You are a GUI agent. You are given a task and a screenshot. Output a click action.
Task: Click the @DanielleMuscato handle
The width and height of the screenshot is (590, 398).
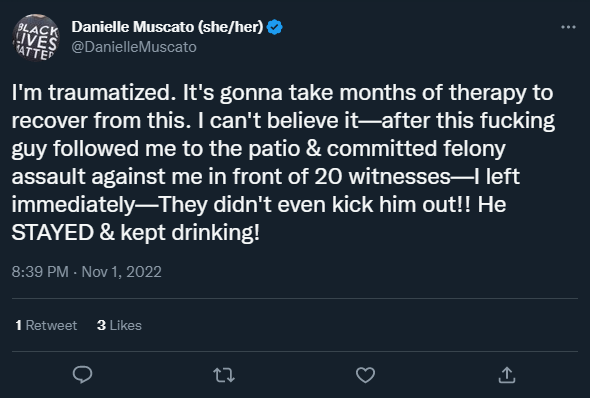coord(134,47)
